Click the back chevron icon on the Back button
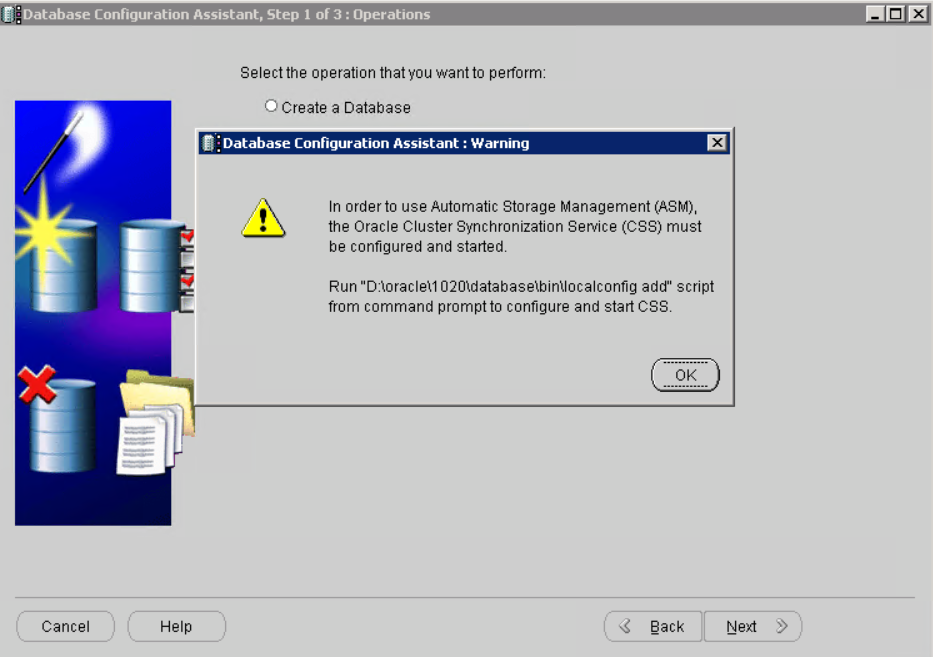Image resolution: width=935 pixels, height=657 pixels. pyautogui.click(x=627, y=626)
